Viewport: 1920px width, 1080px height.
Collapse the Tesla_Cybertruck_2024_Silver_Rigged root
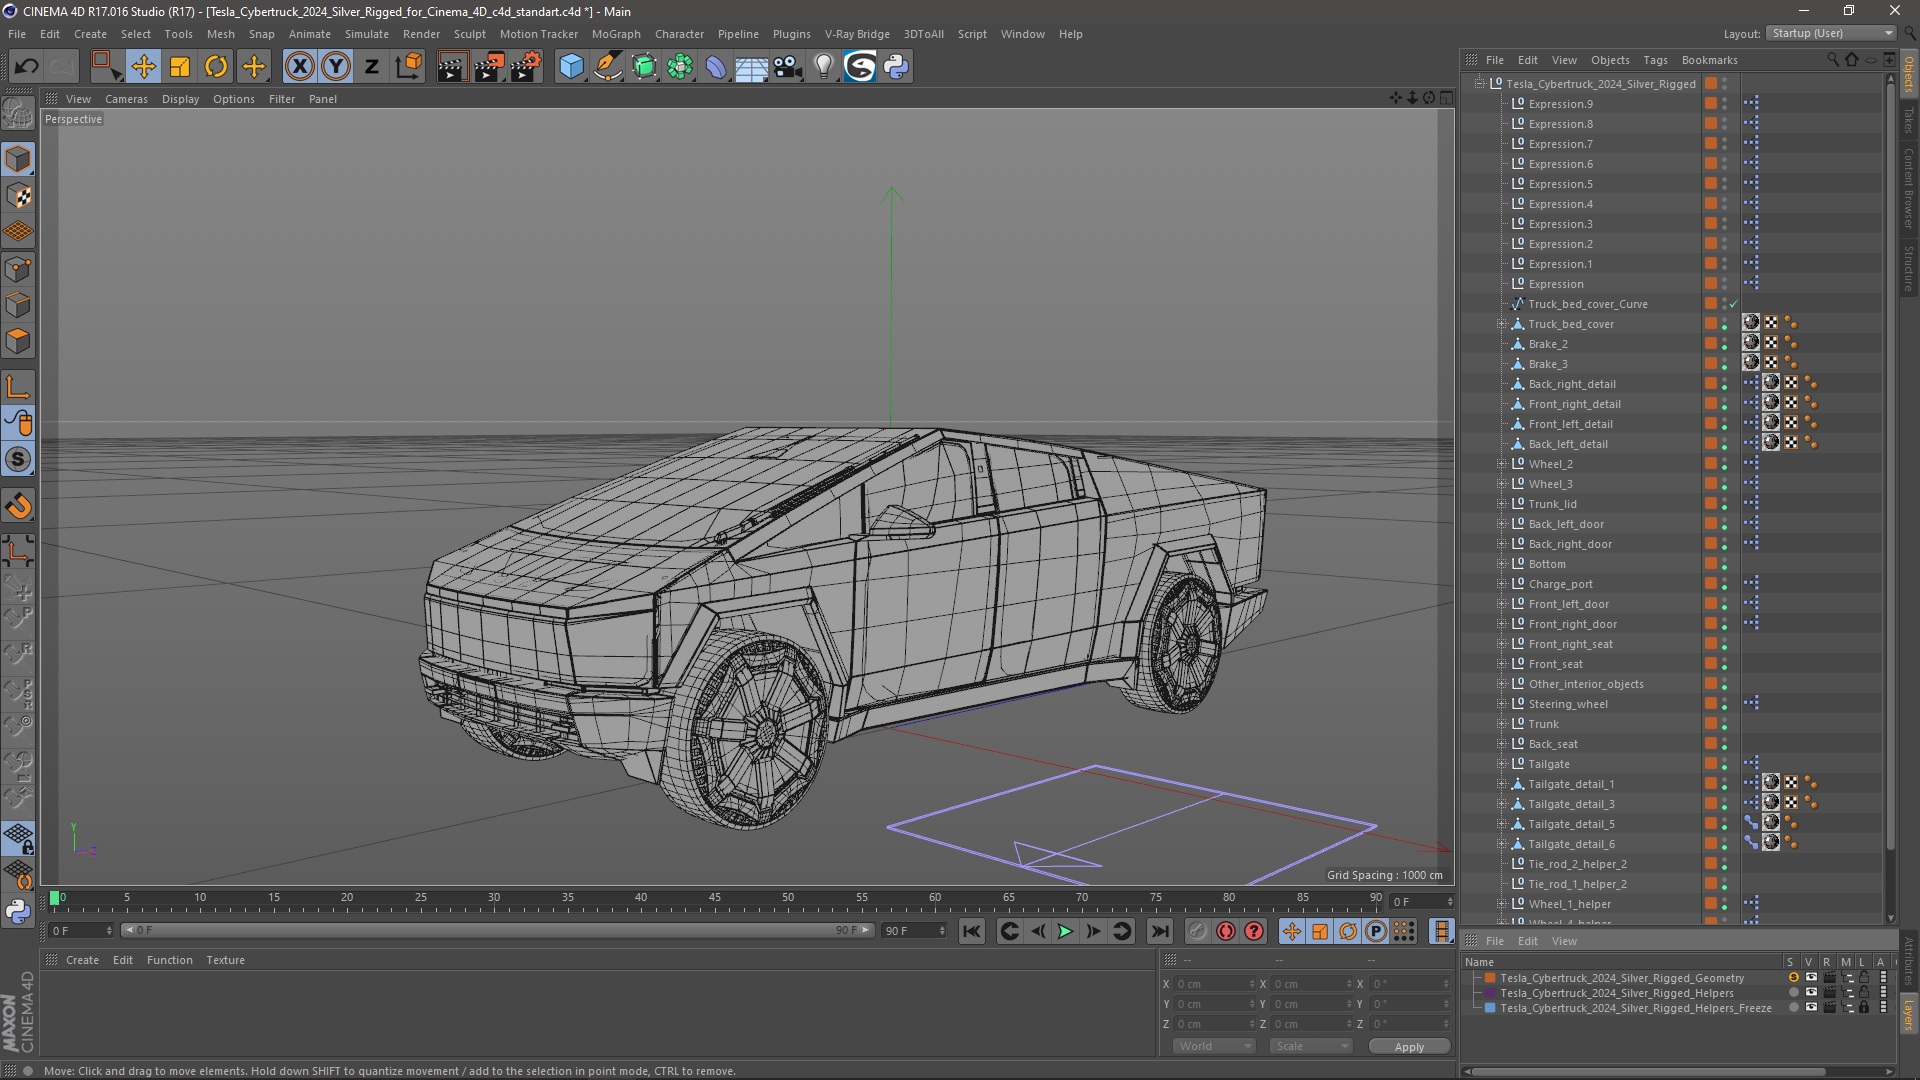pos(1479,84)
